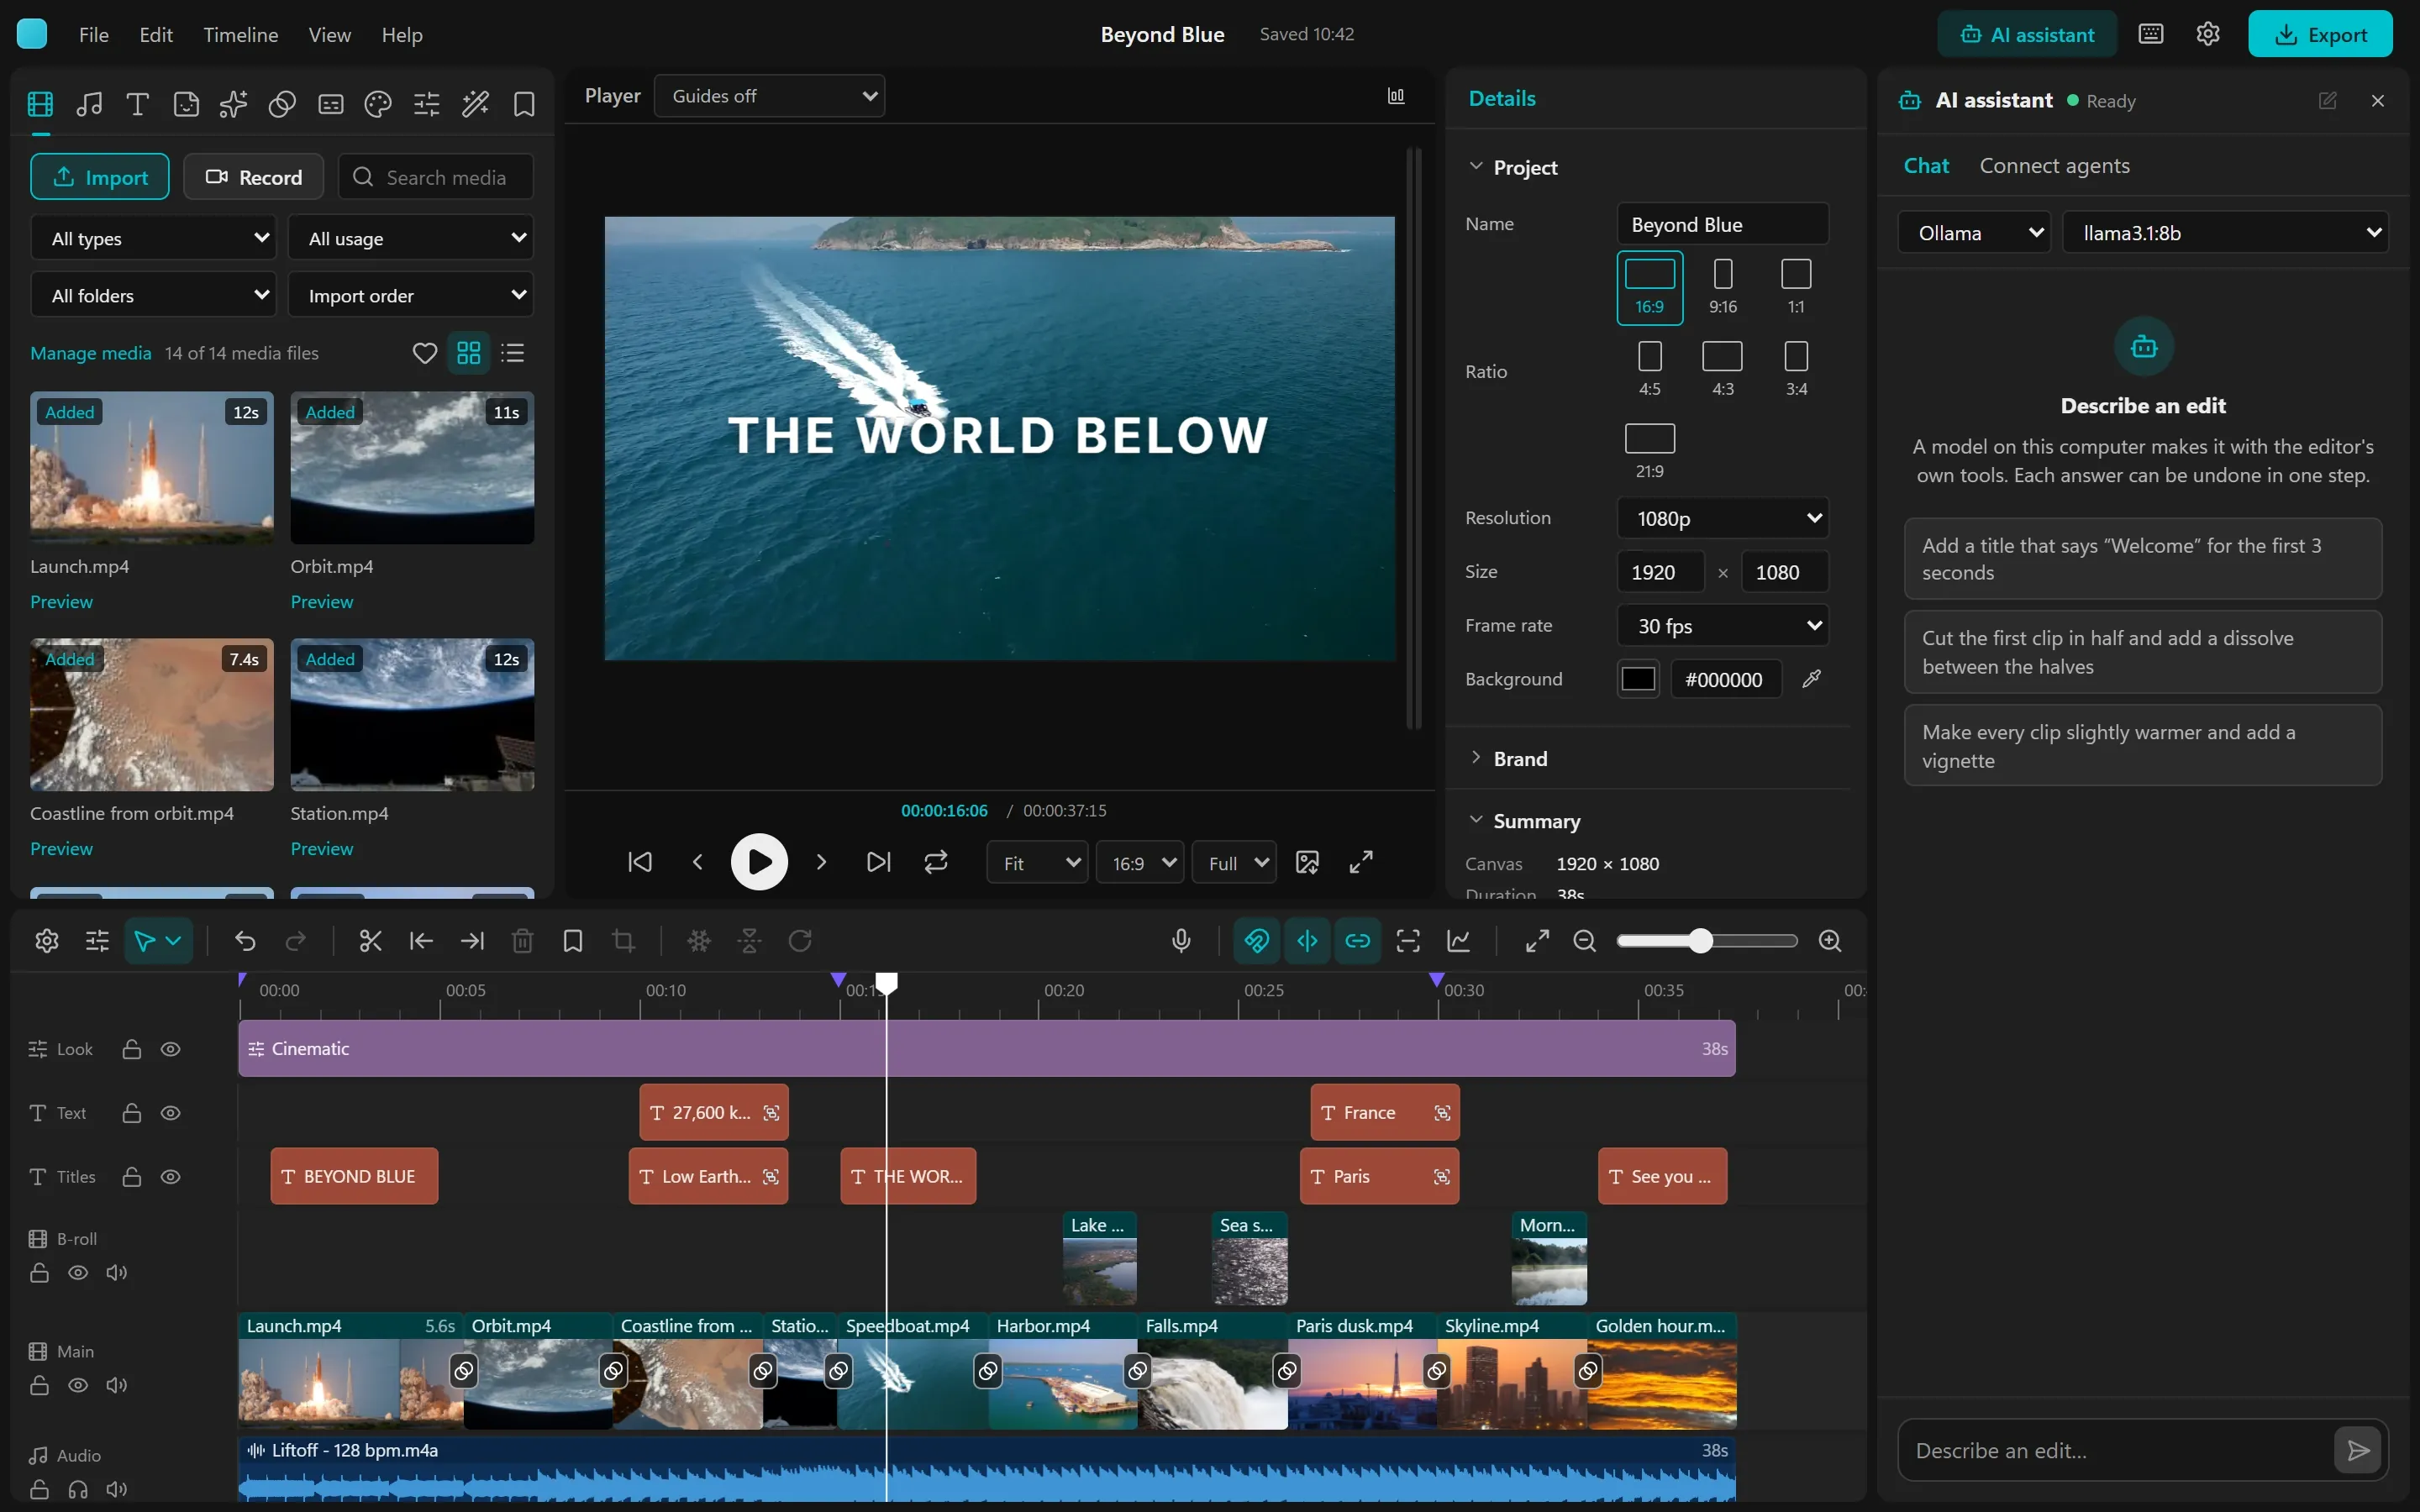This screenshot has height=1512, width=2420.
Task: Switch media view to list layout
Action: tap(513, 353)
